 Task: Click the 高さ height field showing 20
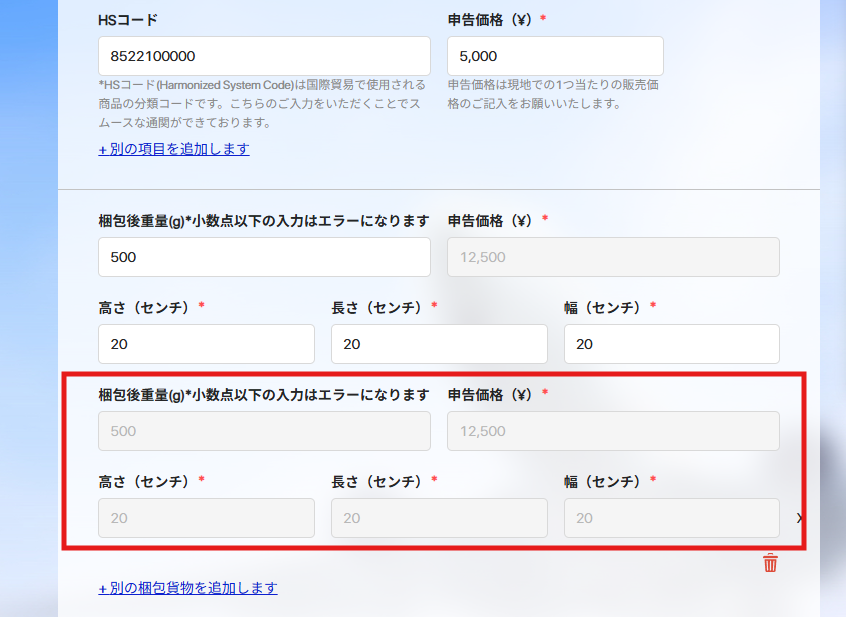click(x=206, y=343)
